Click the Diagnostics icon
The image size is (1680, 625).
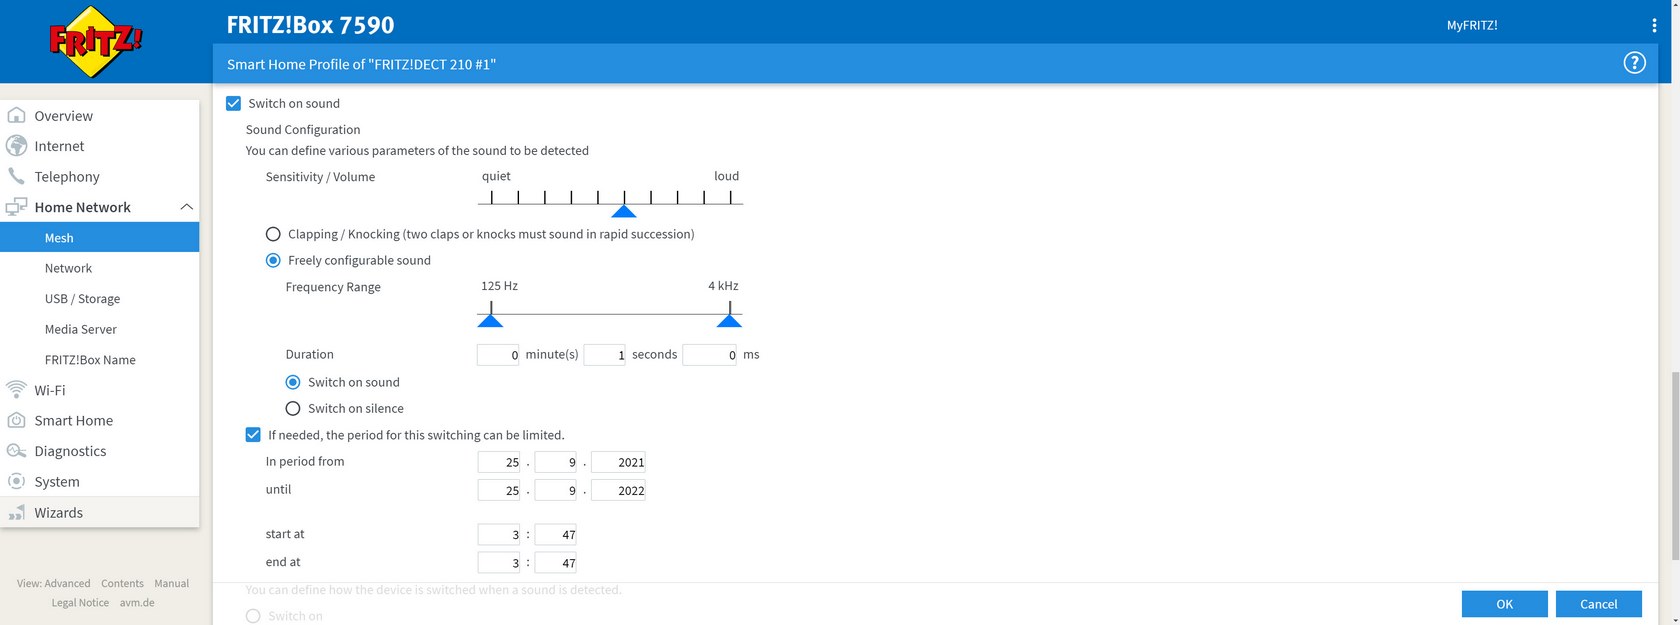pos(16,451)
